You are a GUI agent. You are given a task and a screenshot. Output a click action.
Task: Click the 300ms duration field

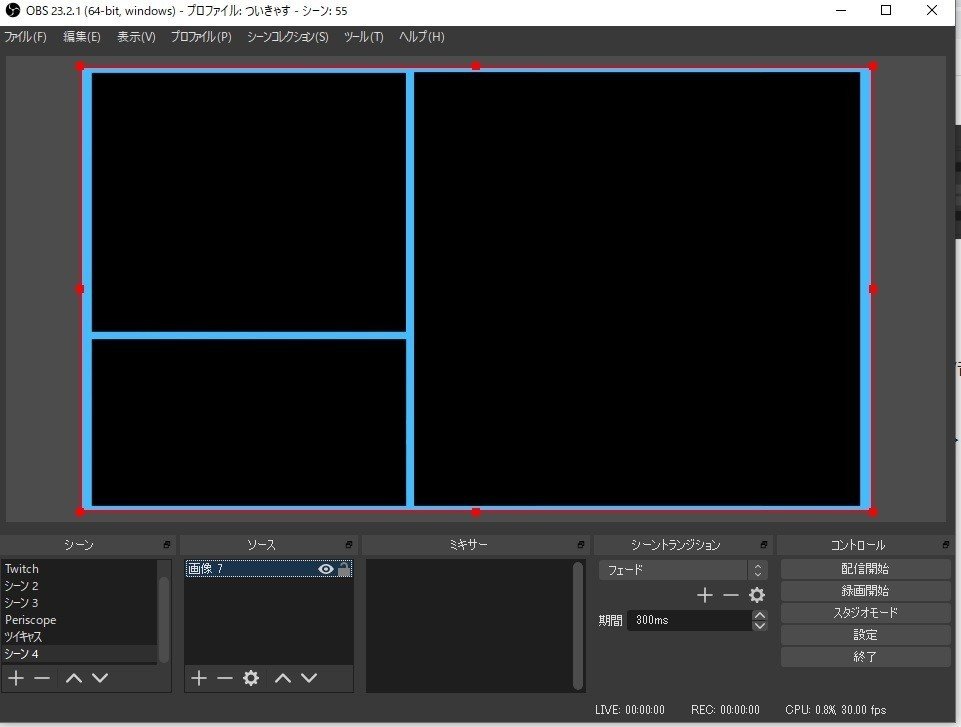pos(689,620)
